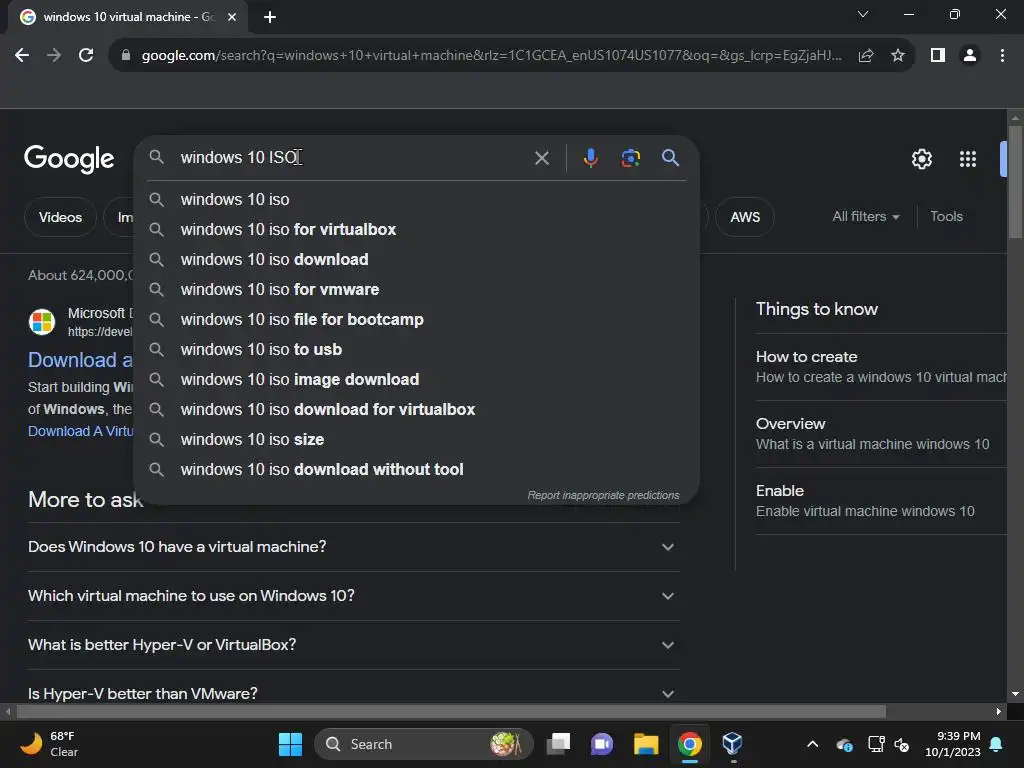Open Google apps grid
1024x768 pixels.
[x=967, y=159]
